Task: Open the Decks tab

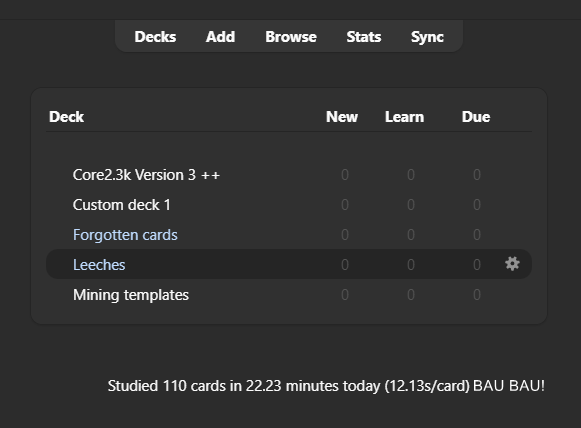Action: tap(155, 37)
